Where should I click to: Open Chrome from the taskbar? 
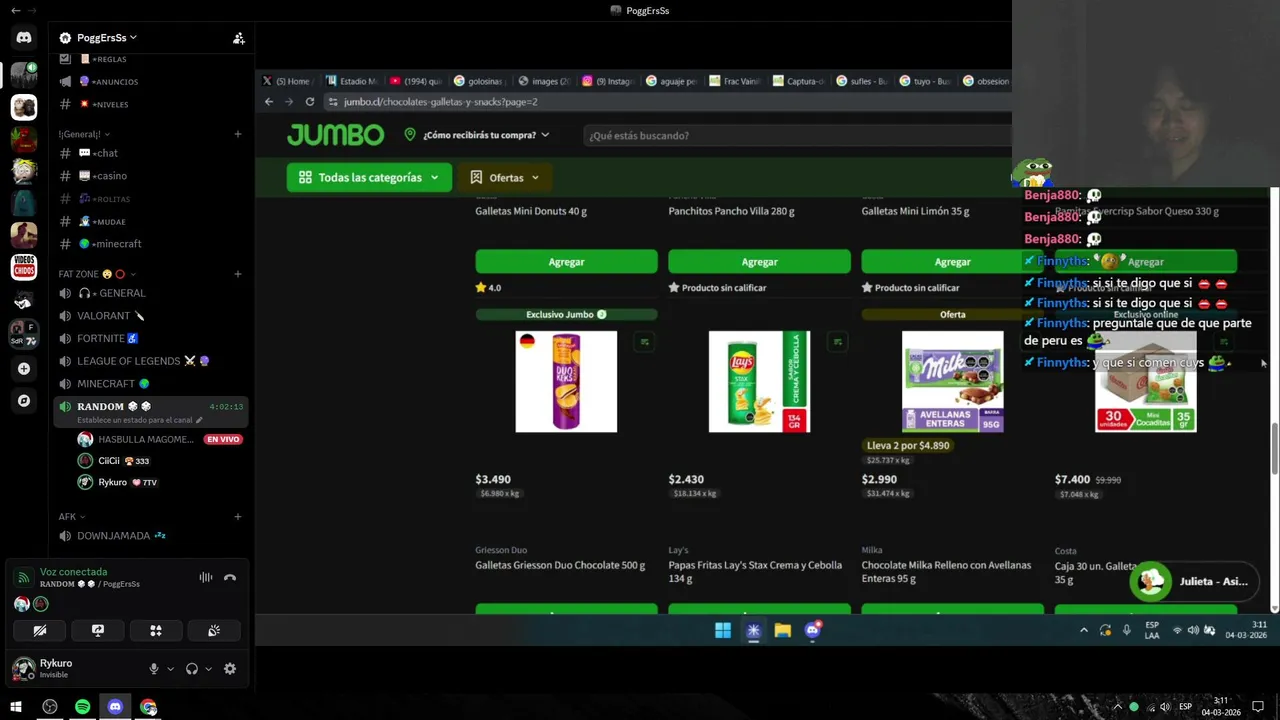(148, 707)
